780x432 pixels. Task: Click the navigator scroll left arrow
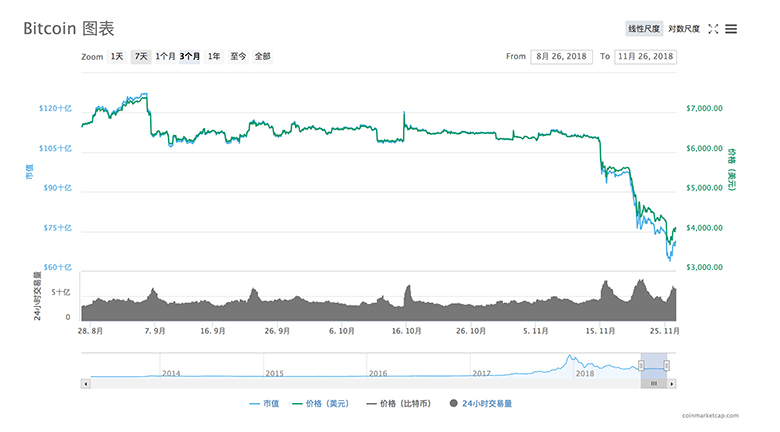coord(86,384)
